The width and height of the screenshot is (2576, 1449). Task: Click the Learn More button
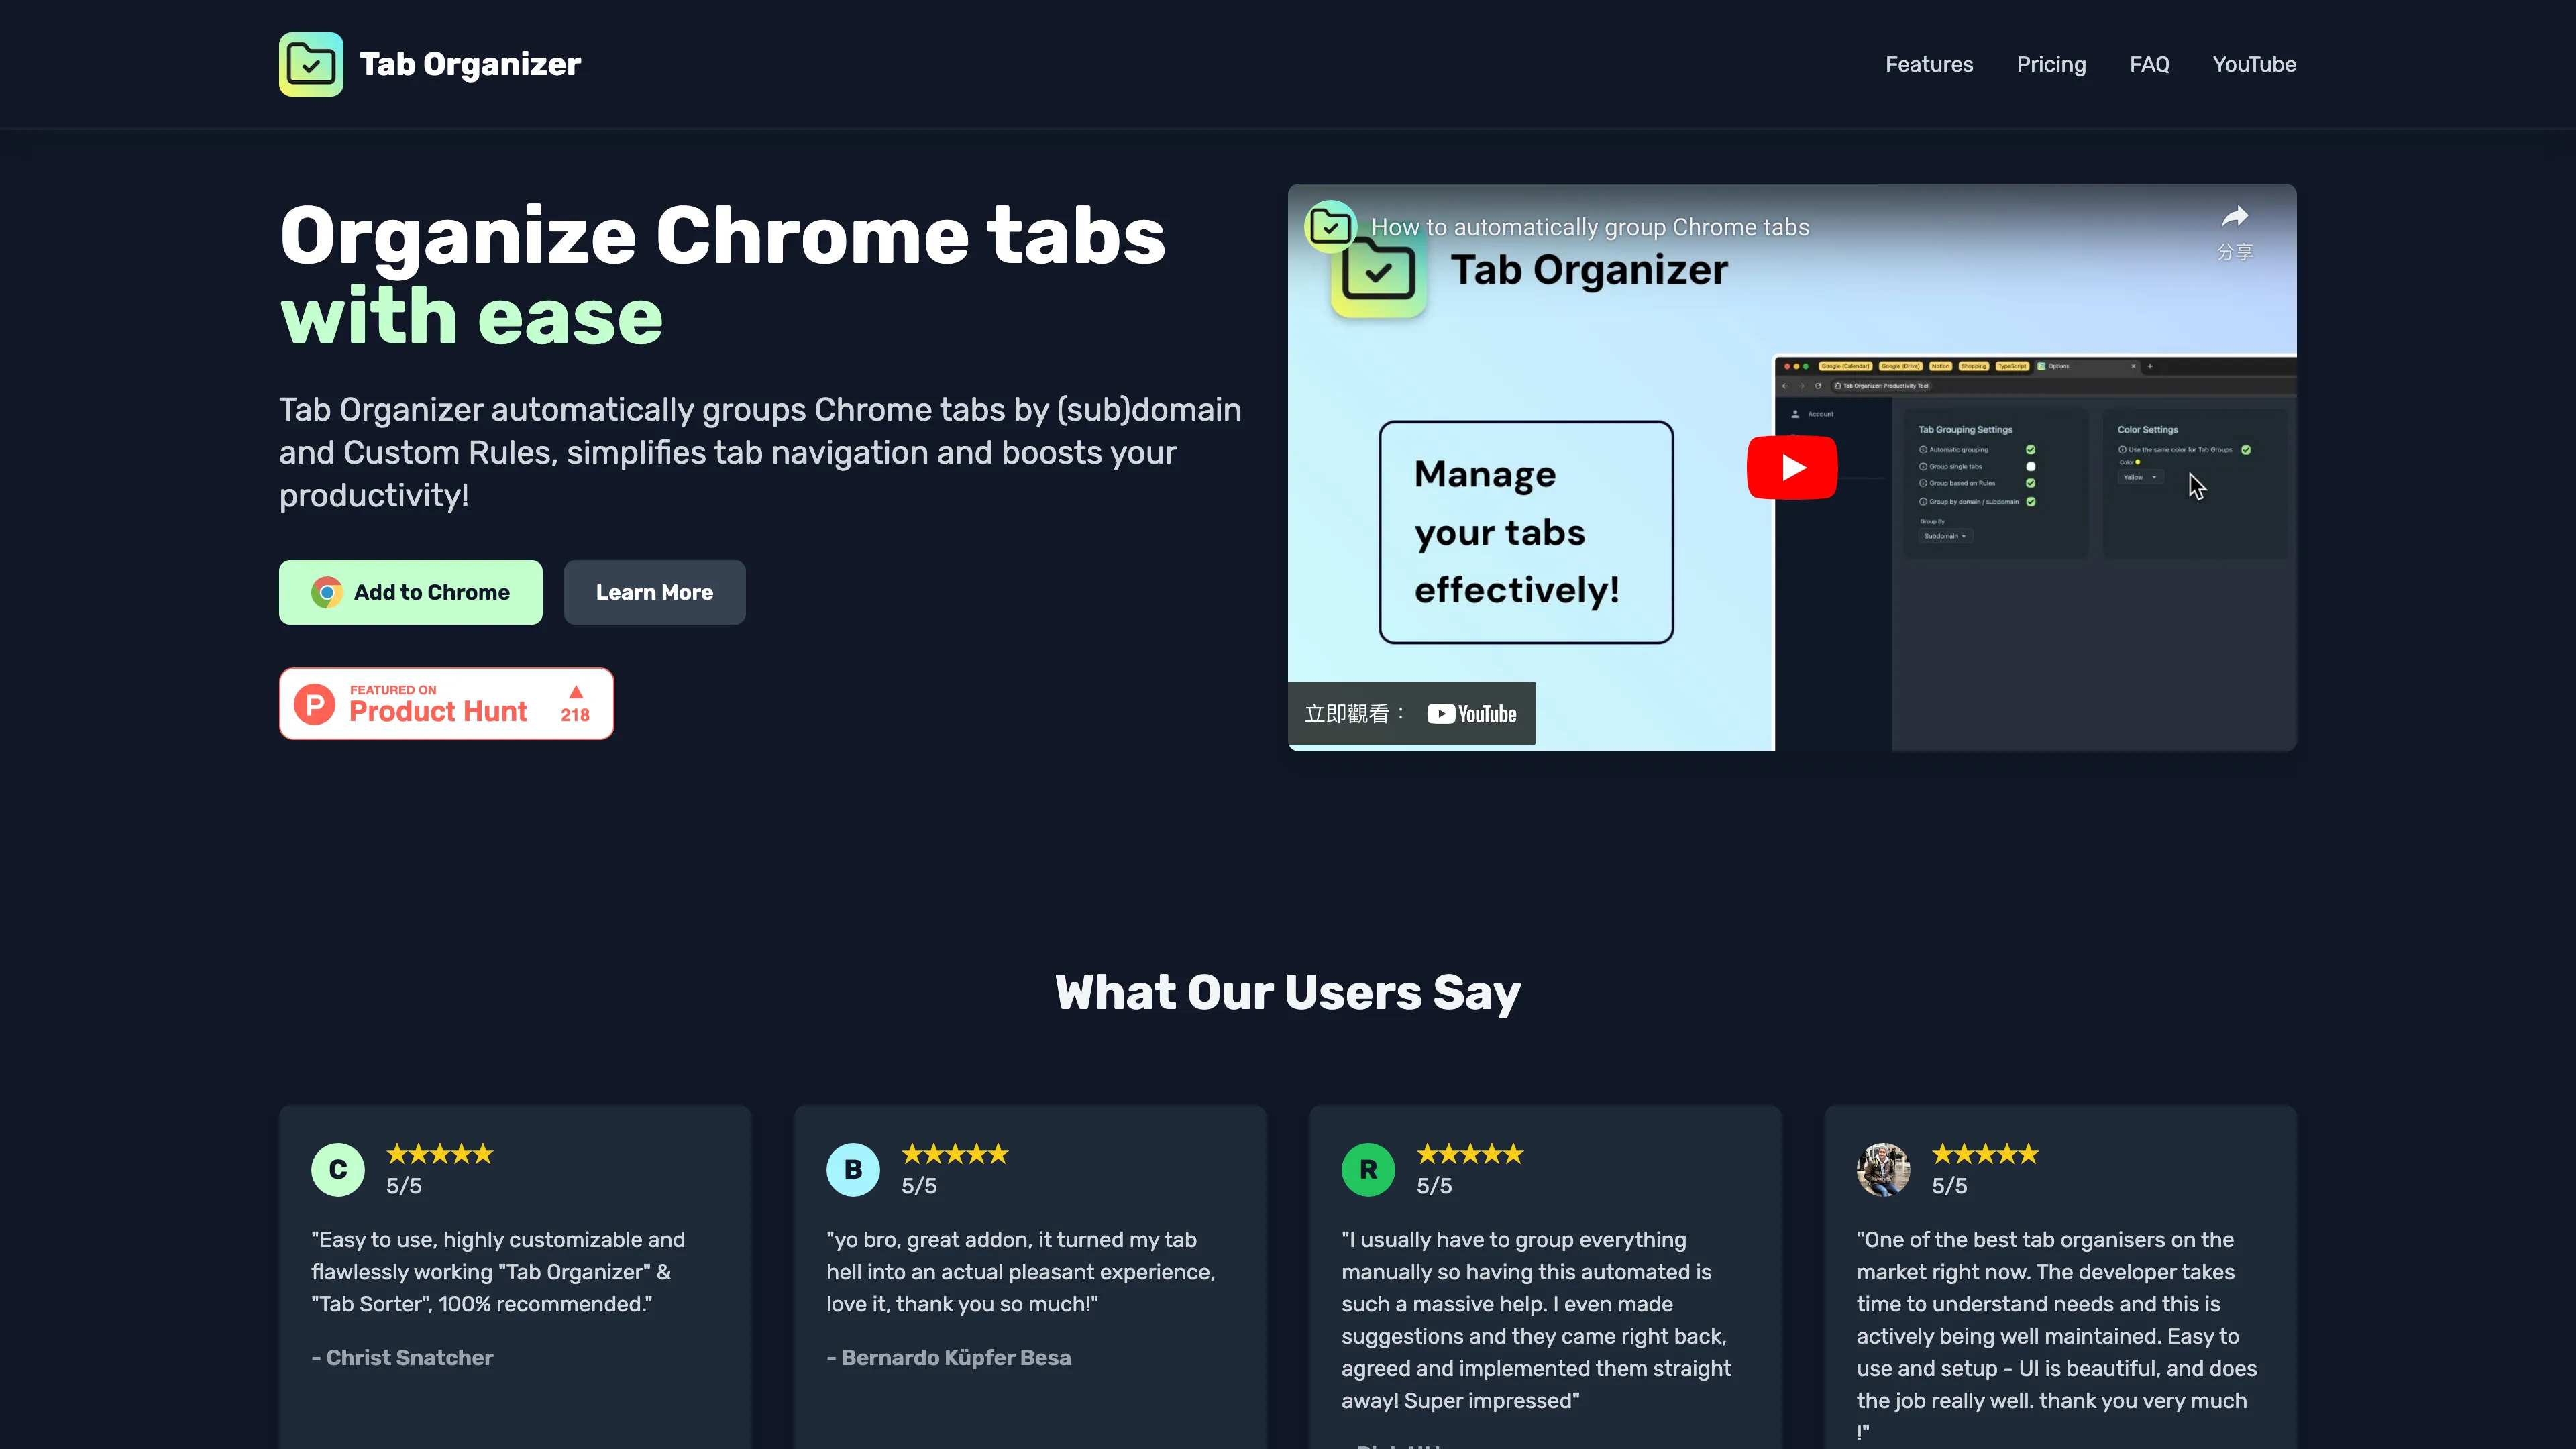click(x=655, y=591)
